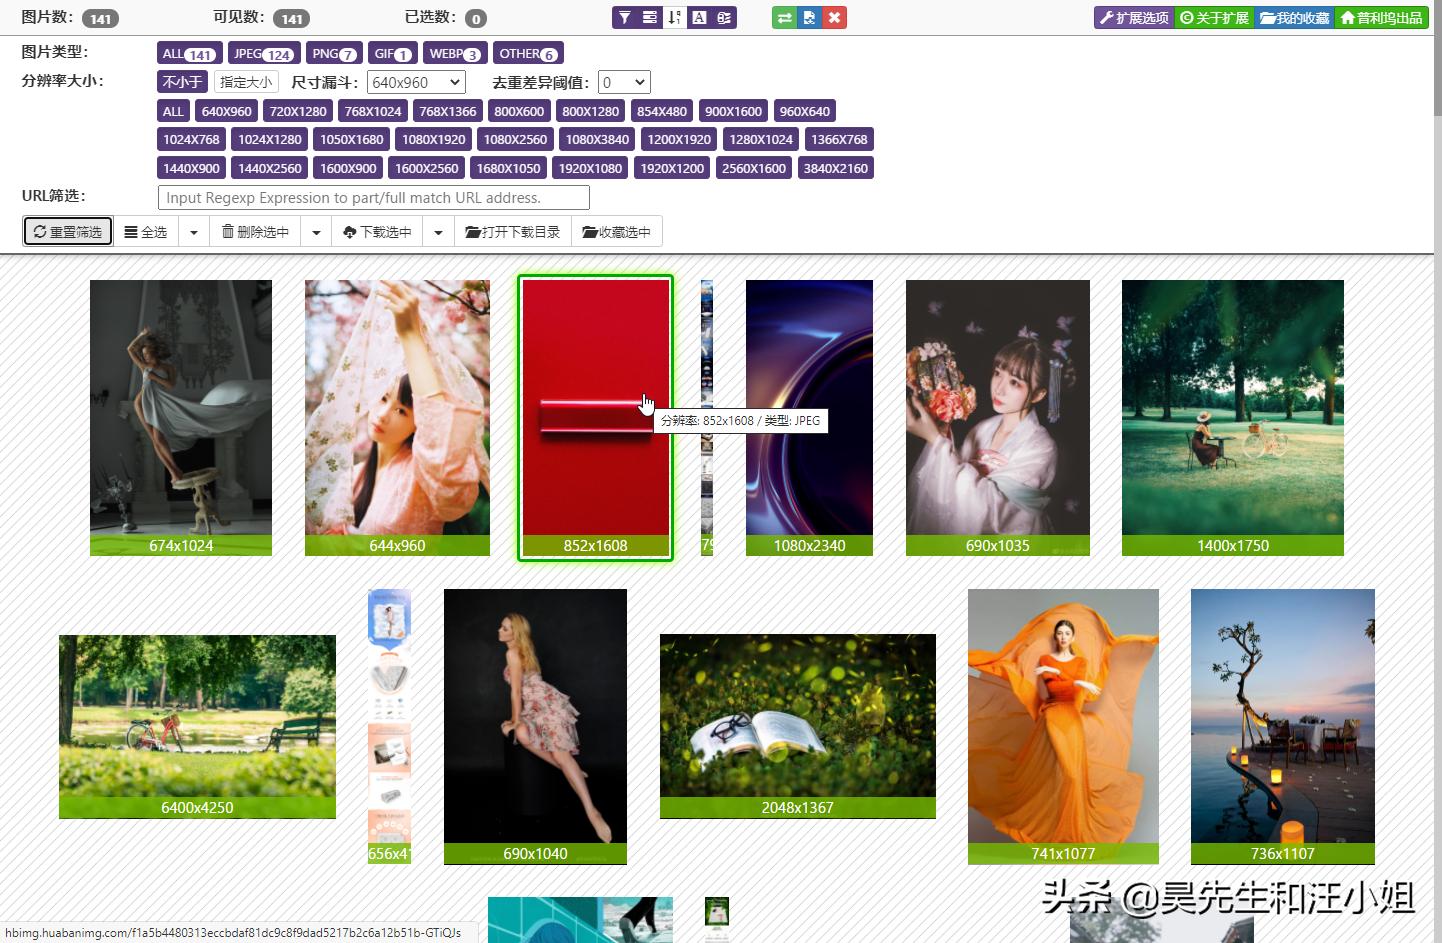Toggle the 720X1280 resolution filter
The width and height of the screenshot is (1442, 943).
pos(298,111)
